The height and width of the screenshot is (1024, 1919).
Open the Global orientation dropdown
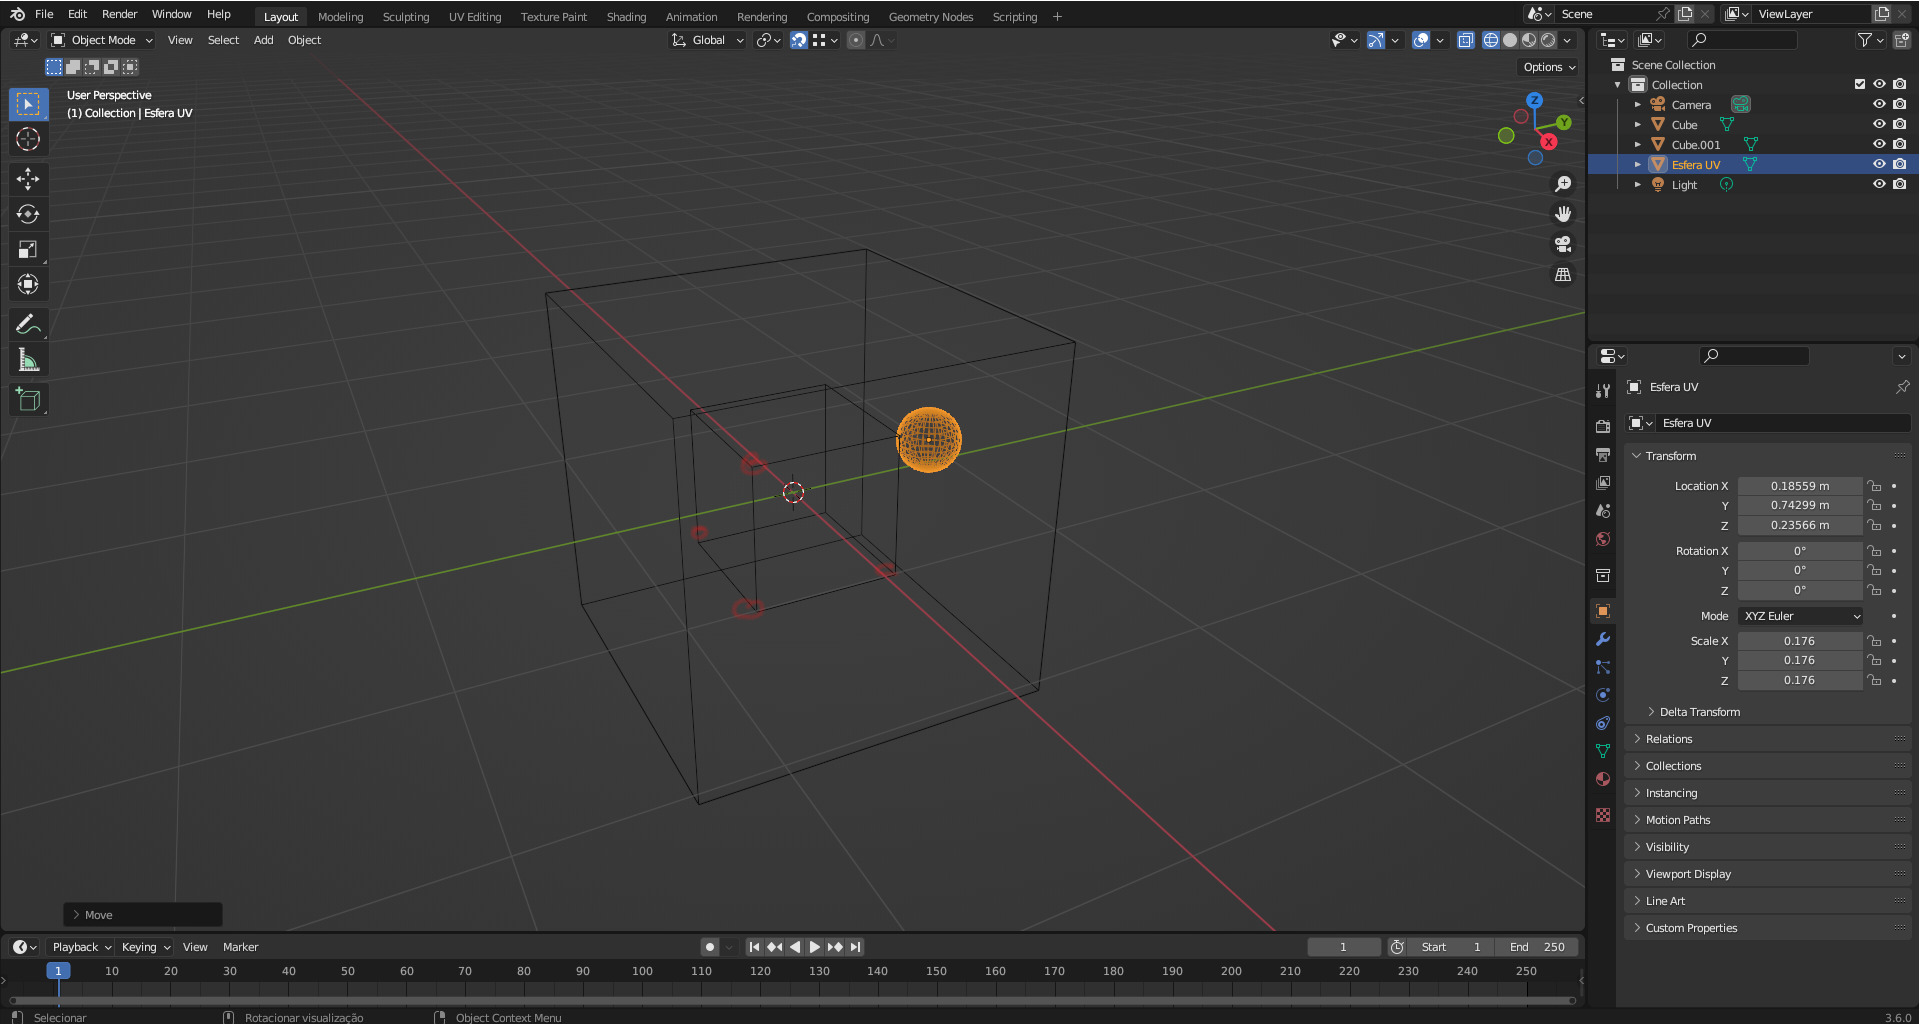707,40
